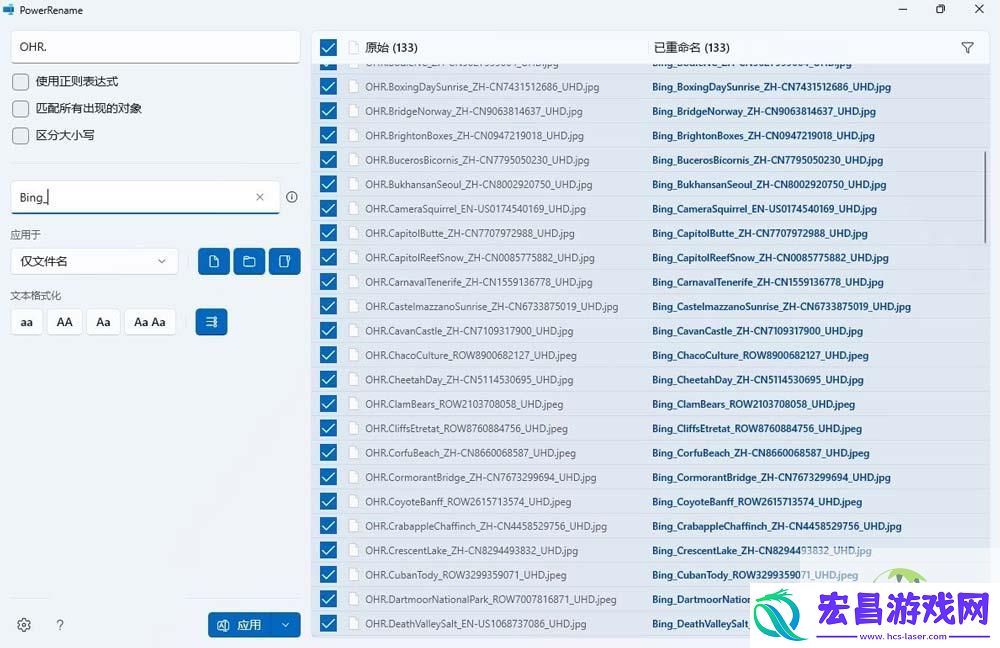This screenshot has height=648, width=1000.
Task: Click the 应用 apply button
Action: click(x=240, y=625)
